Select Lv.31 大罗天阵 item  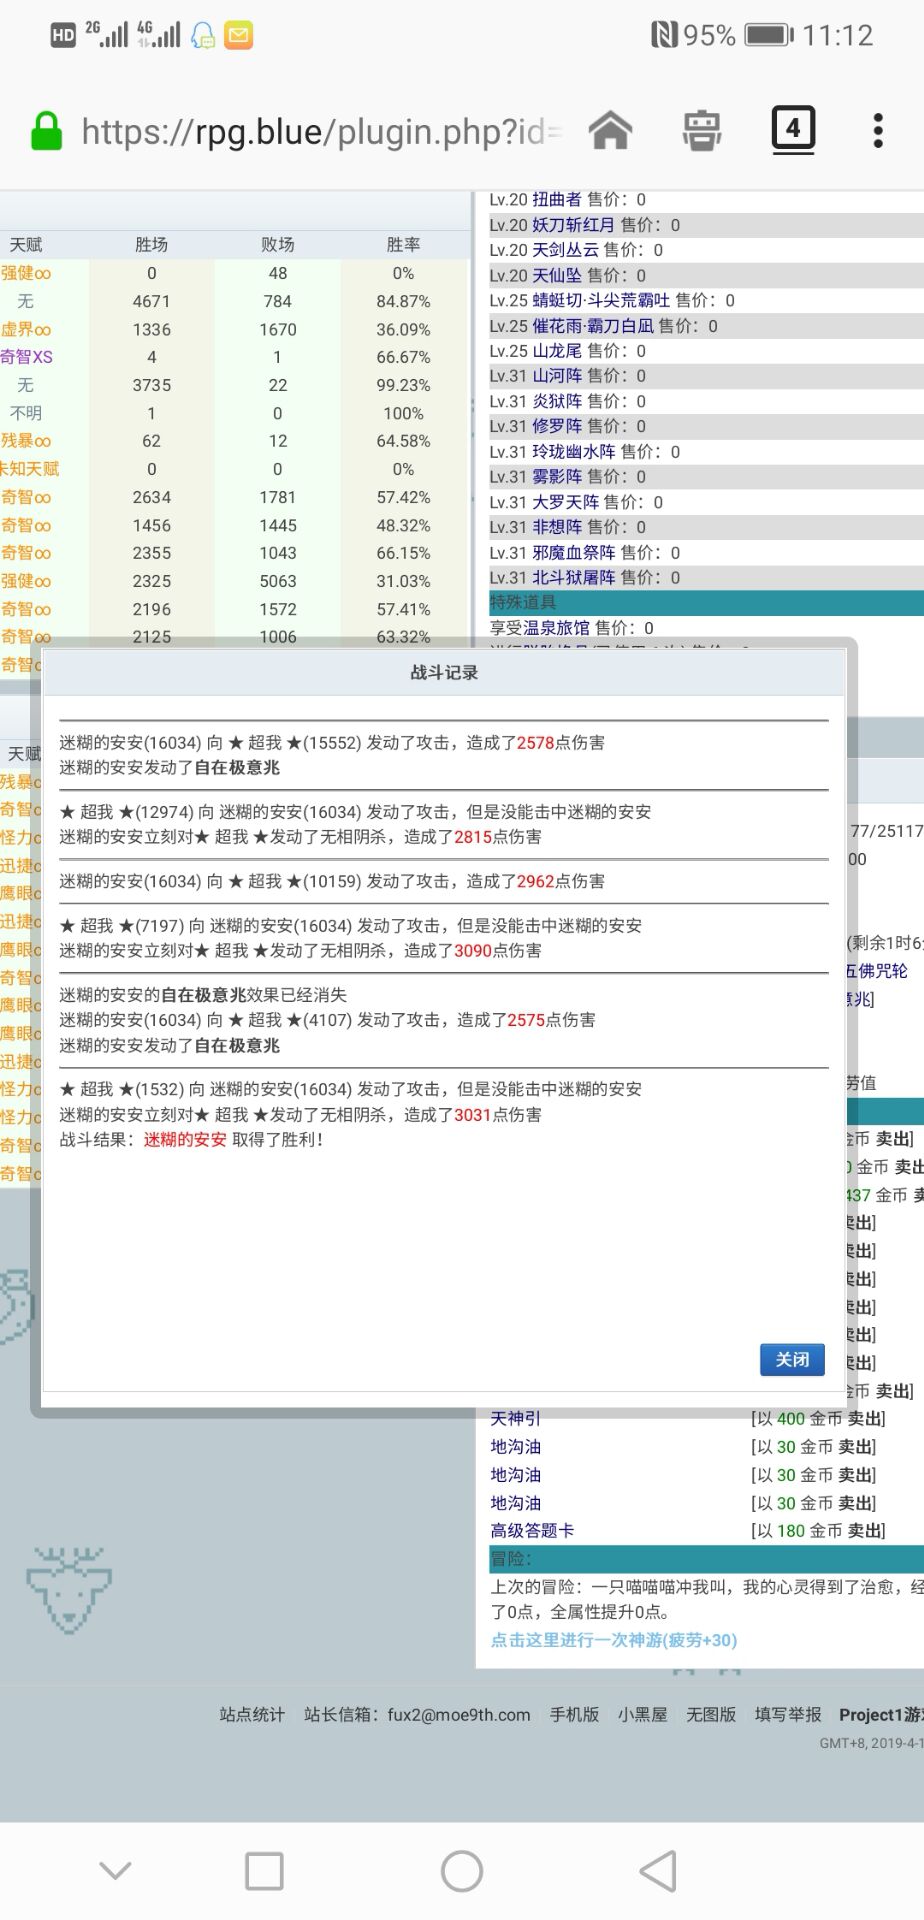pos(565,502)
